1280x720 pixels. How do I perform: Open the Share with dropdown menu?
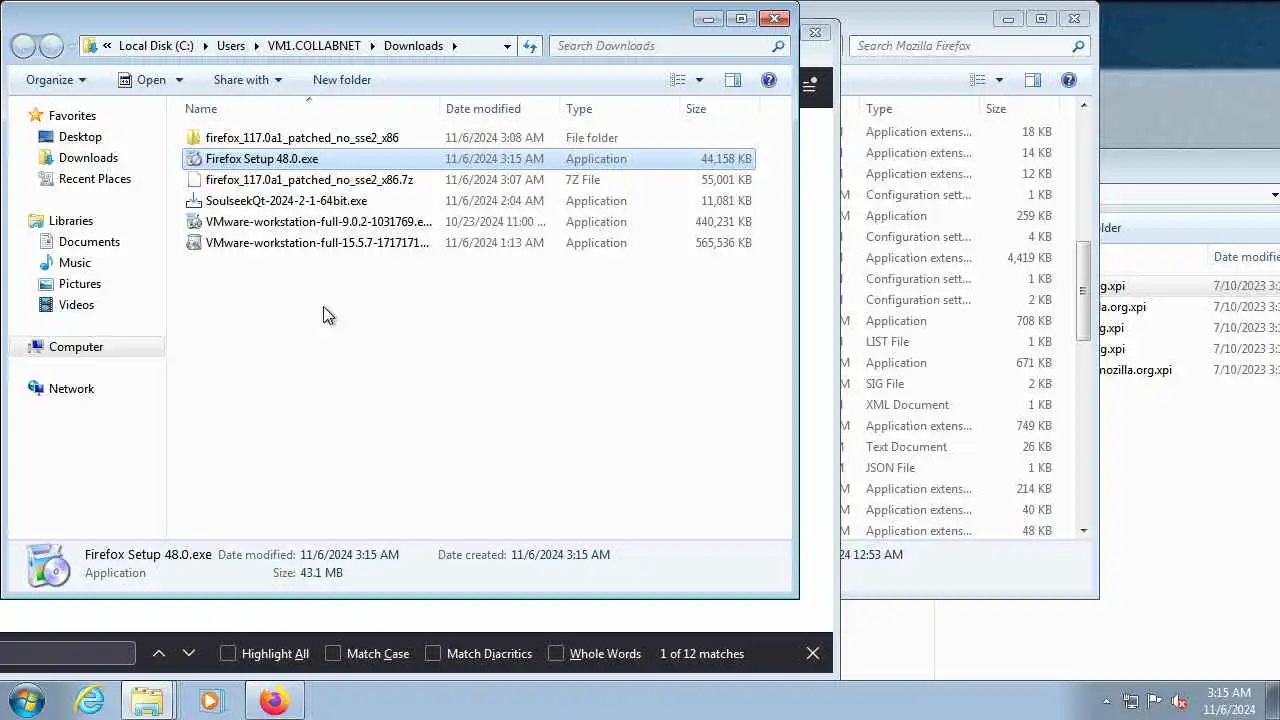click(247, 80)
